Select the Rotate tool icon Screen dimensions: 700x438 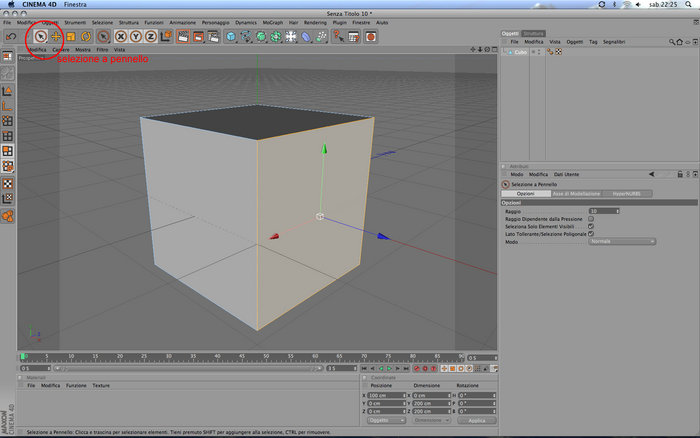86,36
